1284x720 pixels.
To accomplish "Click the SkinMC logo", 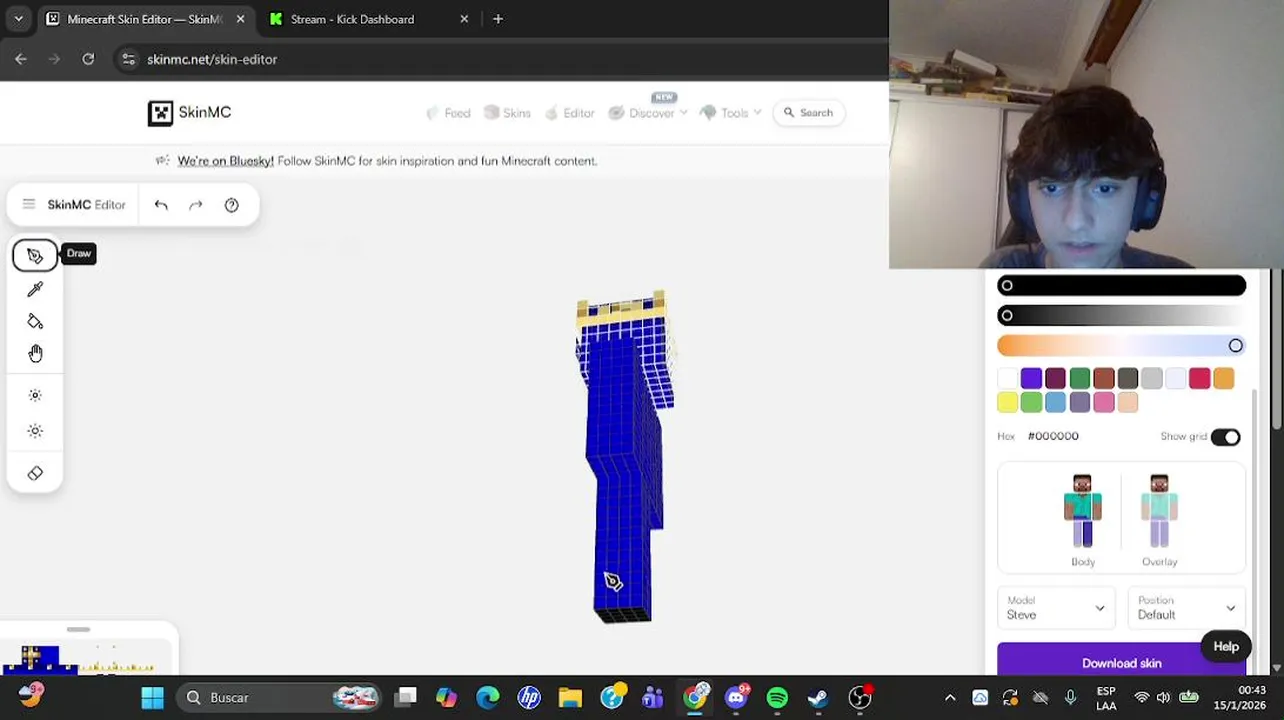I will pos(189,112).
